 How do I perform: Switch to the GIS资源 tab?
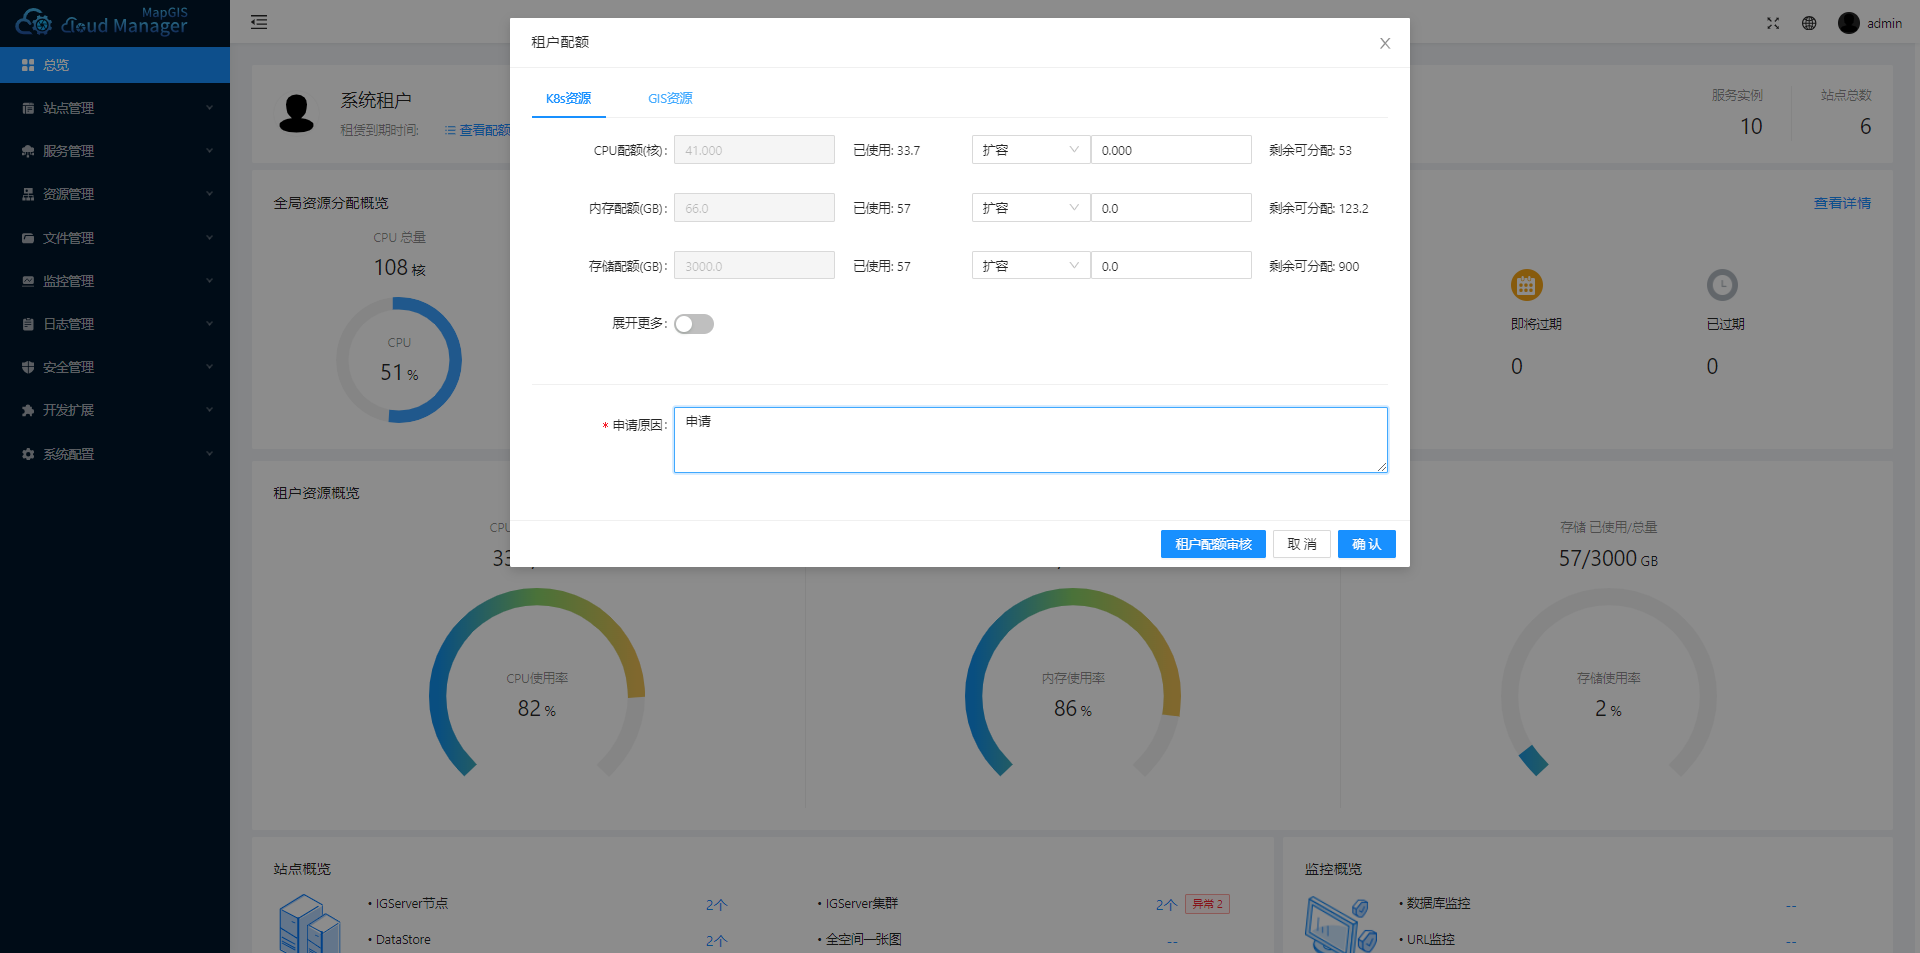[670, 98]
